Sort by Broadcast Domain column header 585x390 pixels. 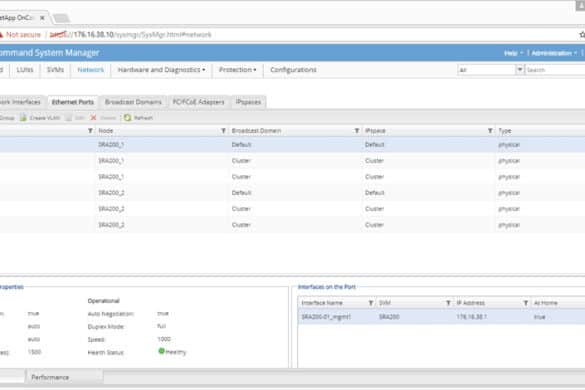pyautogui.click(x=256, y=131)
